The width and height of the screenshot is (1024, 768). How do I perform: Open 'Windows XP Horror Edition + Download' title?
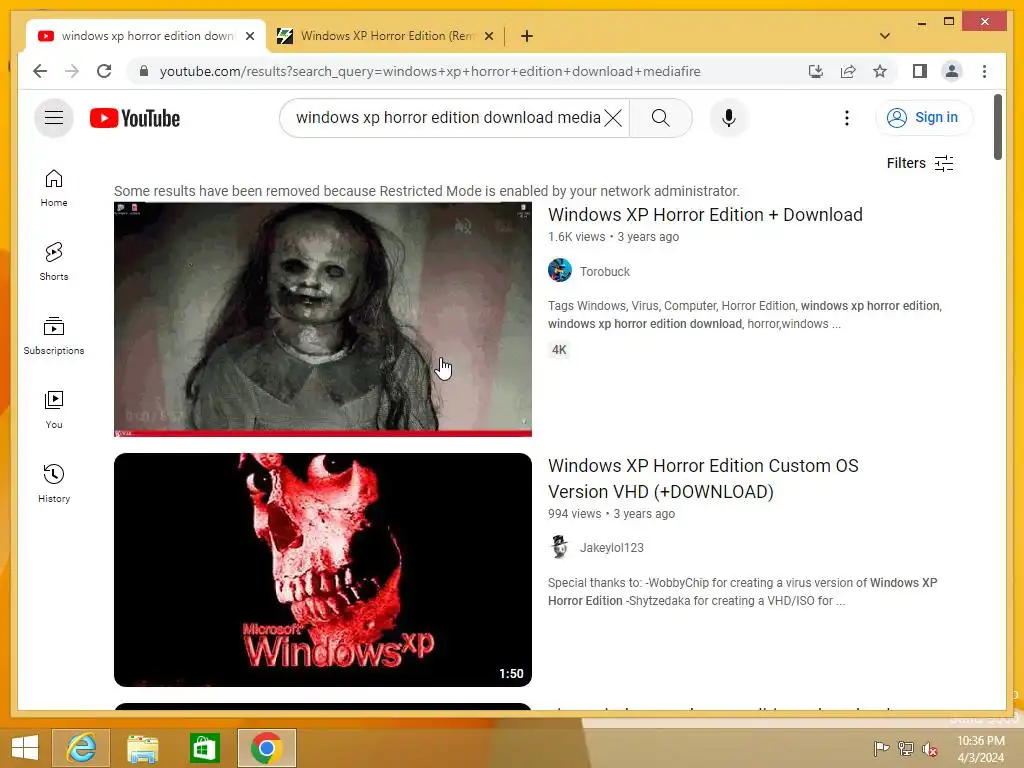click(x=705, y=215)
